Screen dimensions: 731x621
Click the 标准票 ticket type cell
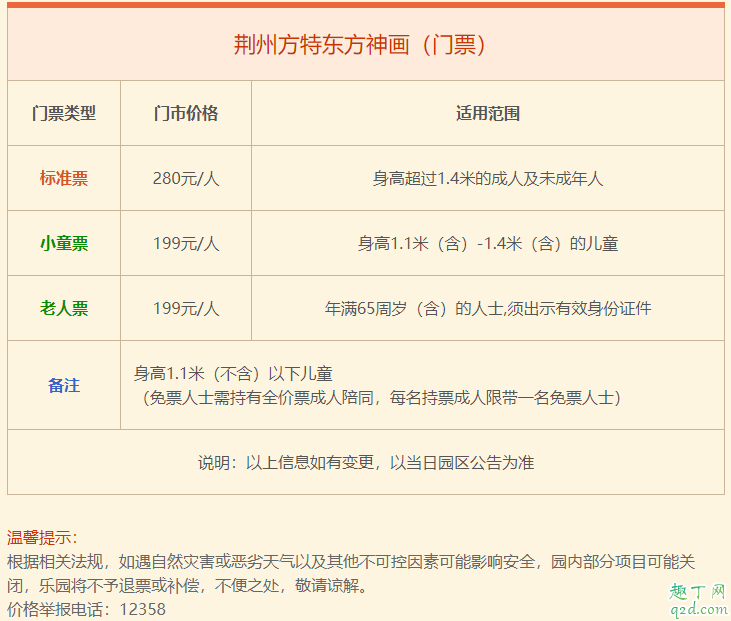point(64,178)
